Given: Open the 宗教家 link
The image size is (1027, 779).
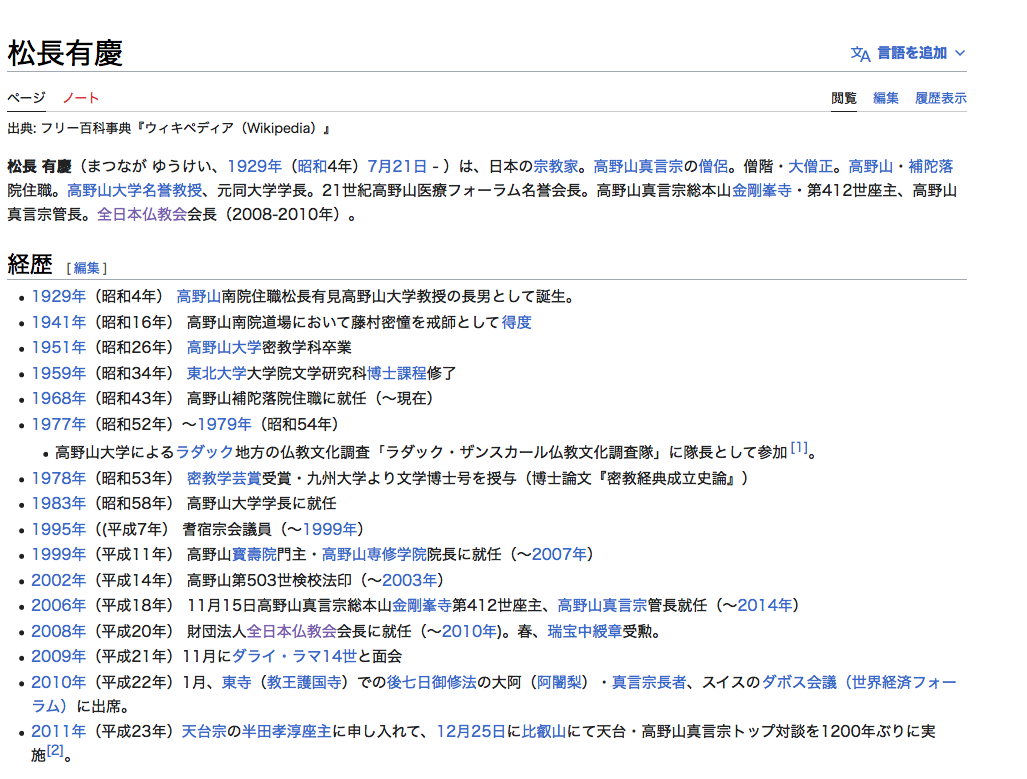Looking at the screenshot, I should tap(555, 166).
